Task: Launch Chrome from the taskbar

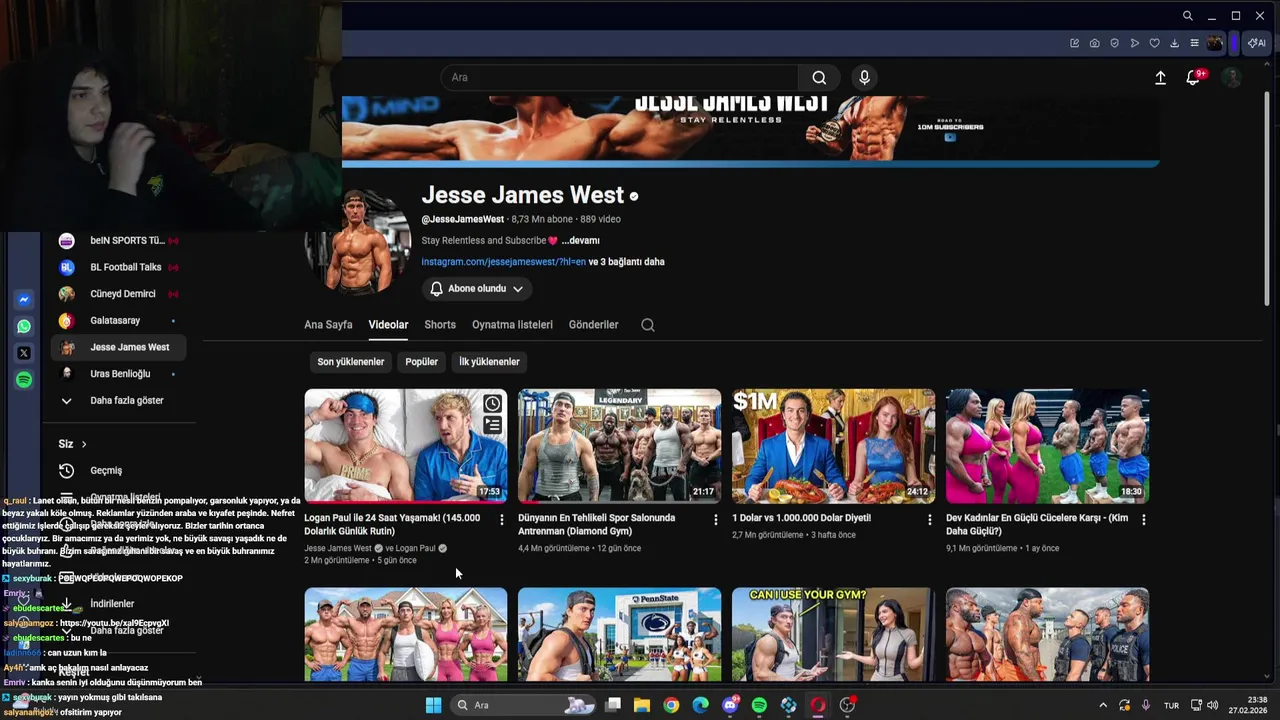Action: pos(671,705)
